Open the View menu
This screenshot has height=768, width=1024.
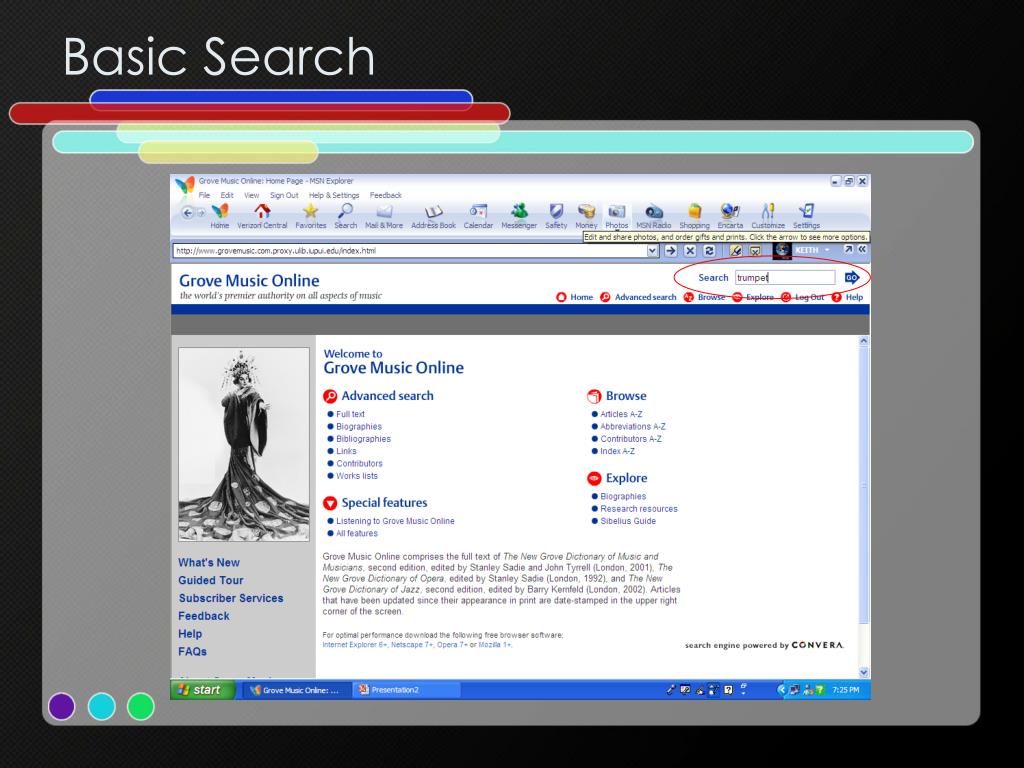[251, 195]
